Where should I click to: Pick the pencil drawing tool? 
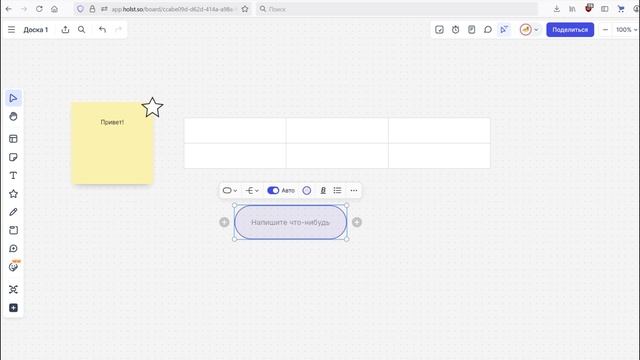(13, 212)
